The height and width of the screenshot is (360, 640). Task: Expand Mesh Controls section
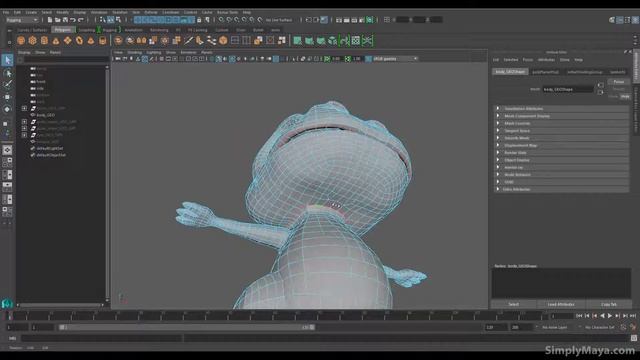pos(562,123)
